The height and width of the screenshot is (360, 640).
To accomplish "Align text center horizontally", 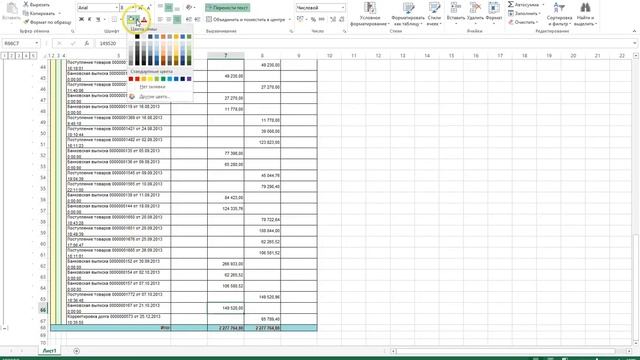I will coord(169,19).
